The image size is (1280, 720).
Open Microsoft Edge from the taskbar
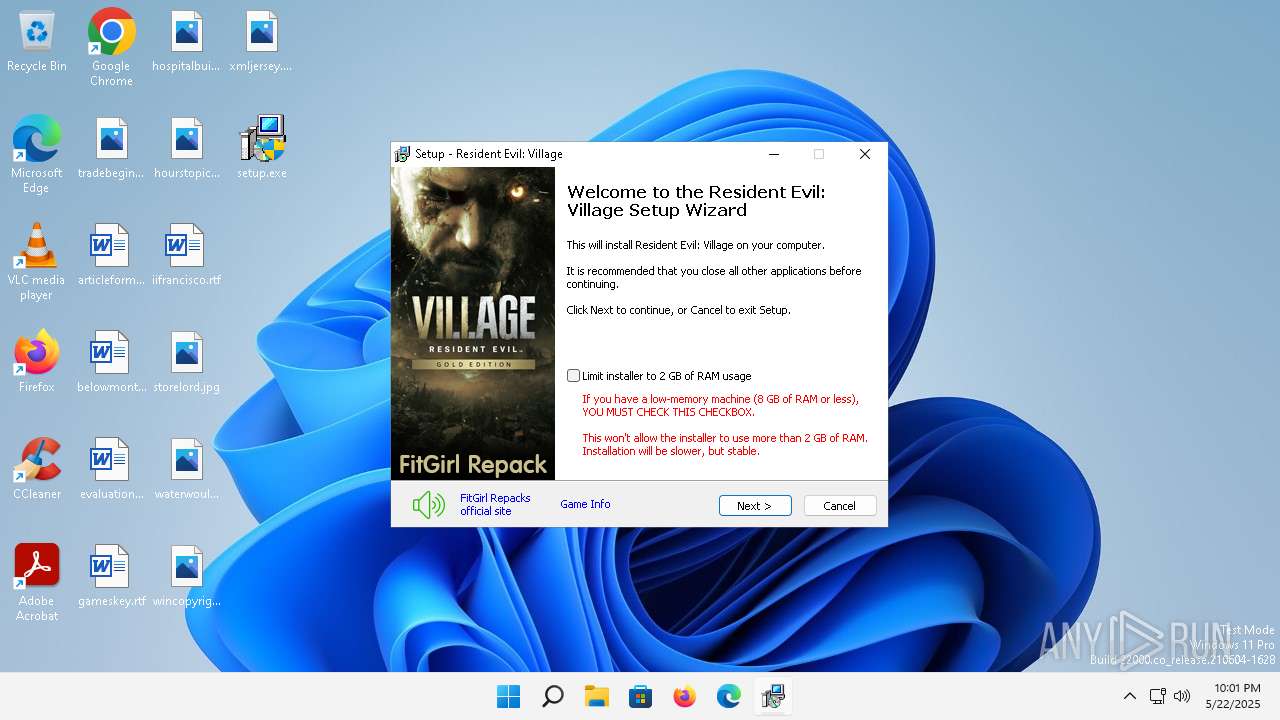[x=729, y=696]
